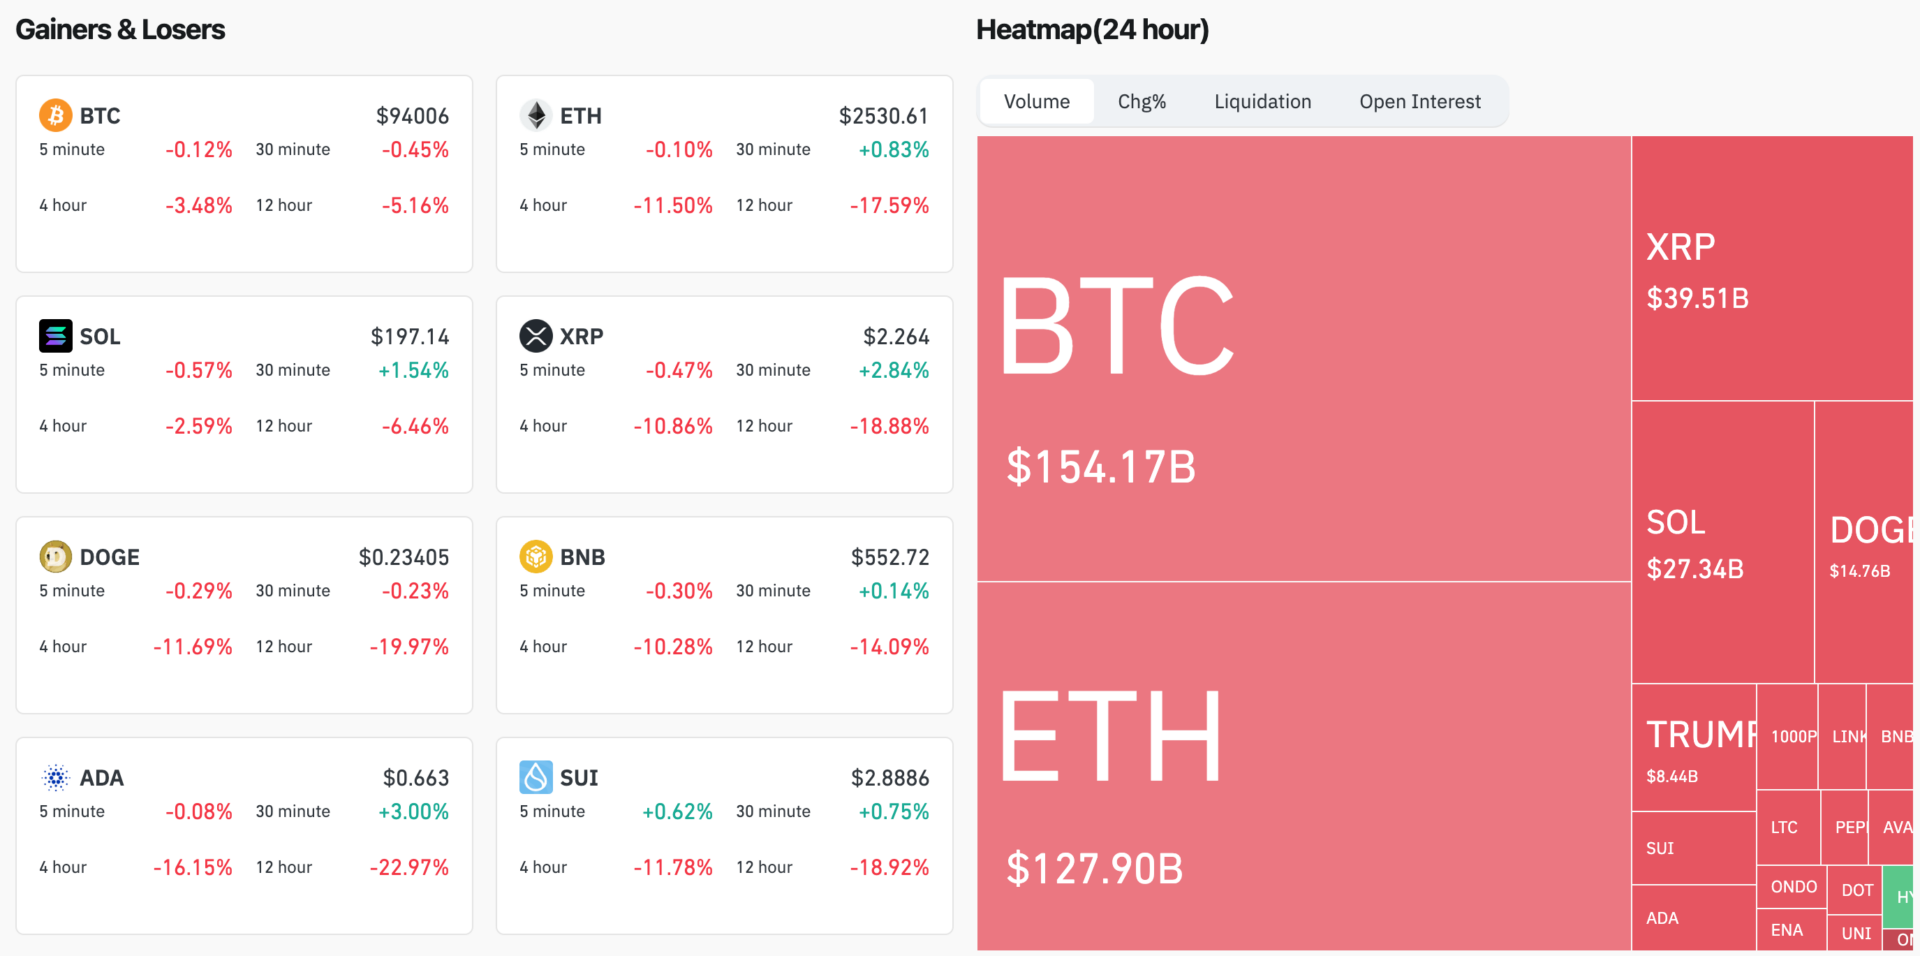Click the SUI droplet icon
This screenshot has width=1920, height=956.
pyautogui.click(x=536, y=778)
